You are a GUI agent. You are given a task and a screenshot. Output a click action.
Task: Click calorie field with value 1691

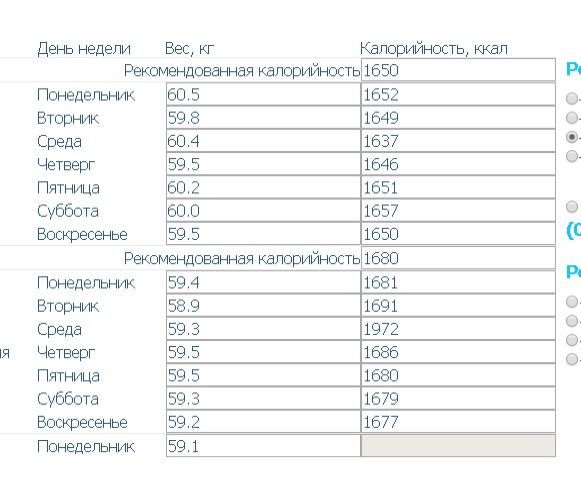(x=458, y=306)
